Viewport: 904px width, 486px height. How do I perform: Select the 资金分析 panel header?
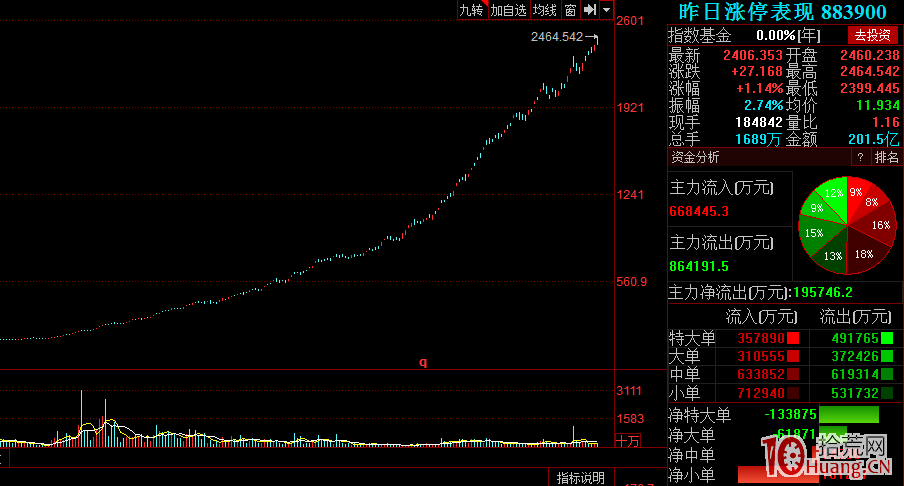pyautogui.click(x=695, y=157)
